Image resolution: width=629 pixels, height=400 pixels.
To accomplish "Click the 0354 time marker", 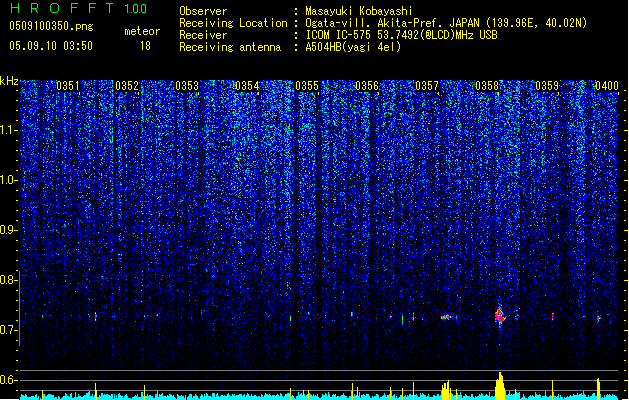I will 247,86.
